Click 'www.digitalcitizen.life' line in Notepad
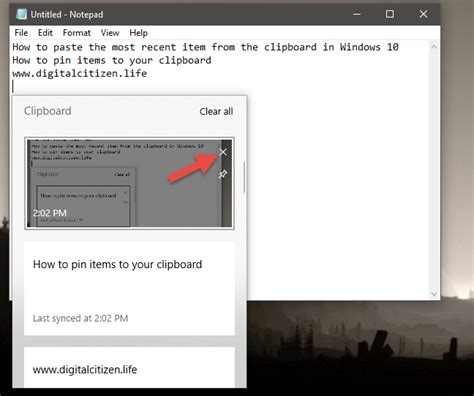 (80, 73)
